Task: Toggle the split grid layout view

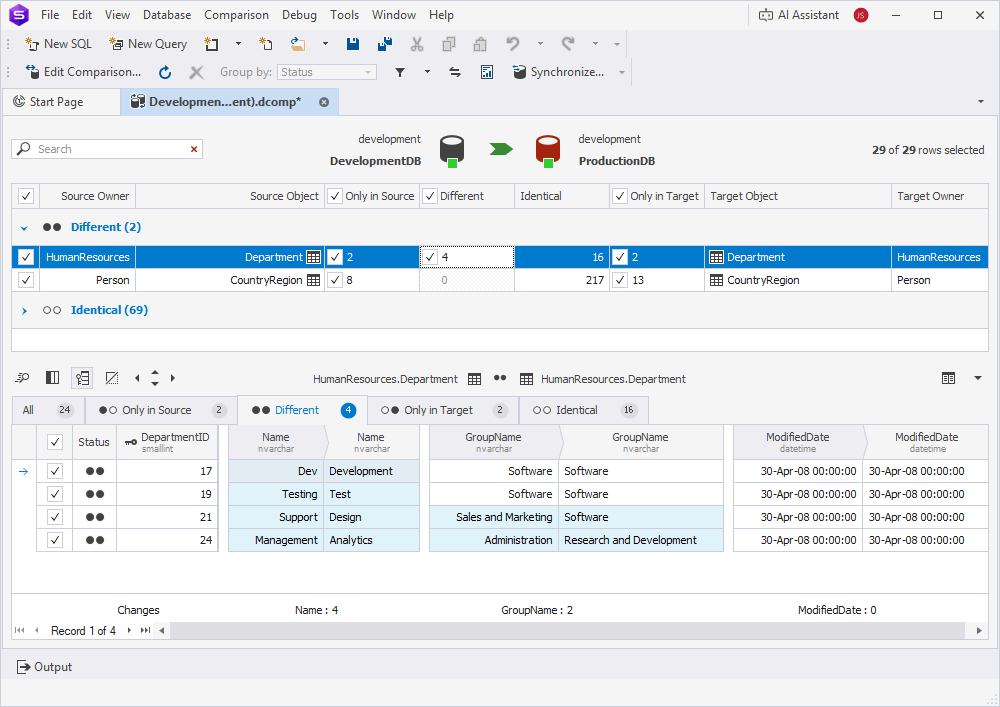Action: pyautogui.click(x=52, y=378)
